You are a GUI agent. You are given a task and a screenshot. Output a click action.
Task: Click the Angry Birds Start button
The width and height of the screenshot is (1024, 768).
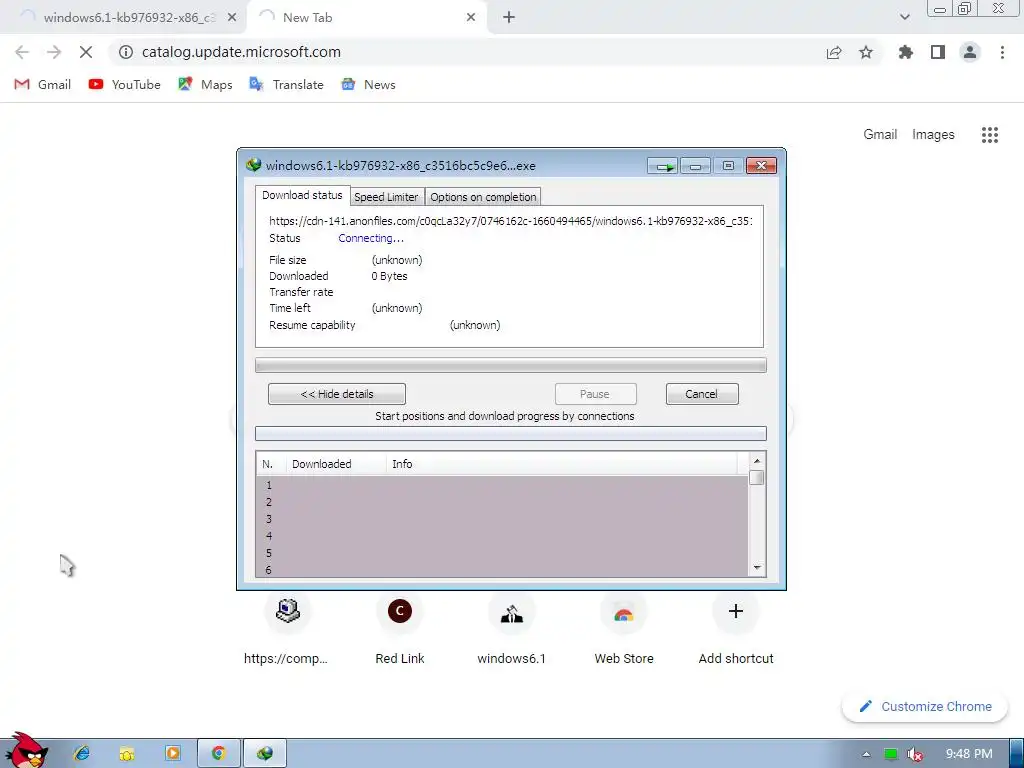coord(26,751)
